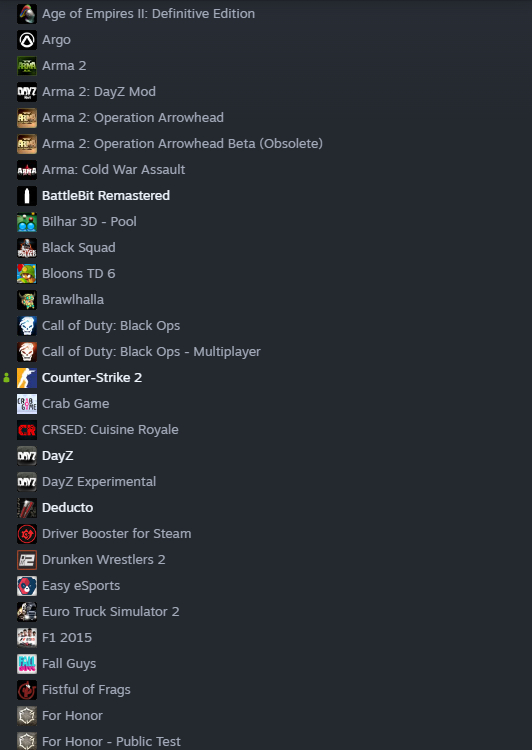This screenshot has height=750, width=532.
Task: Select Bilhar 3D - Pool game
Action: point(89,221)
